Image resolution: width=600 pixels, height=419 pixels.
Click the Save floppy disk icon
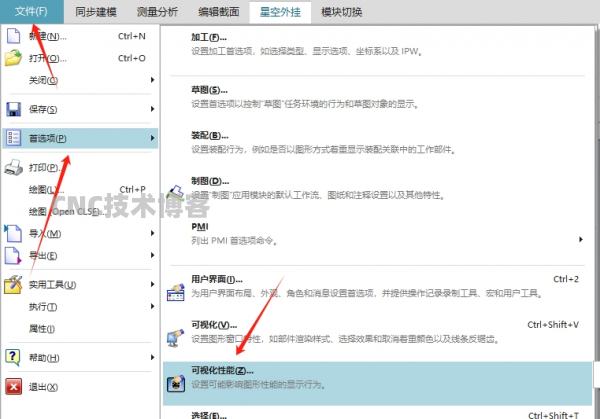[14, 110]
